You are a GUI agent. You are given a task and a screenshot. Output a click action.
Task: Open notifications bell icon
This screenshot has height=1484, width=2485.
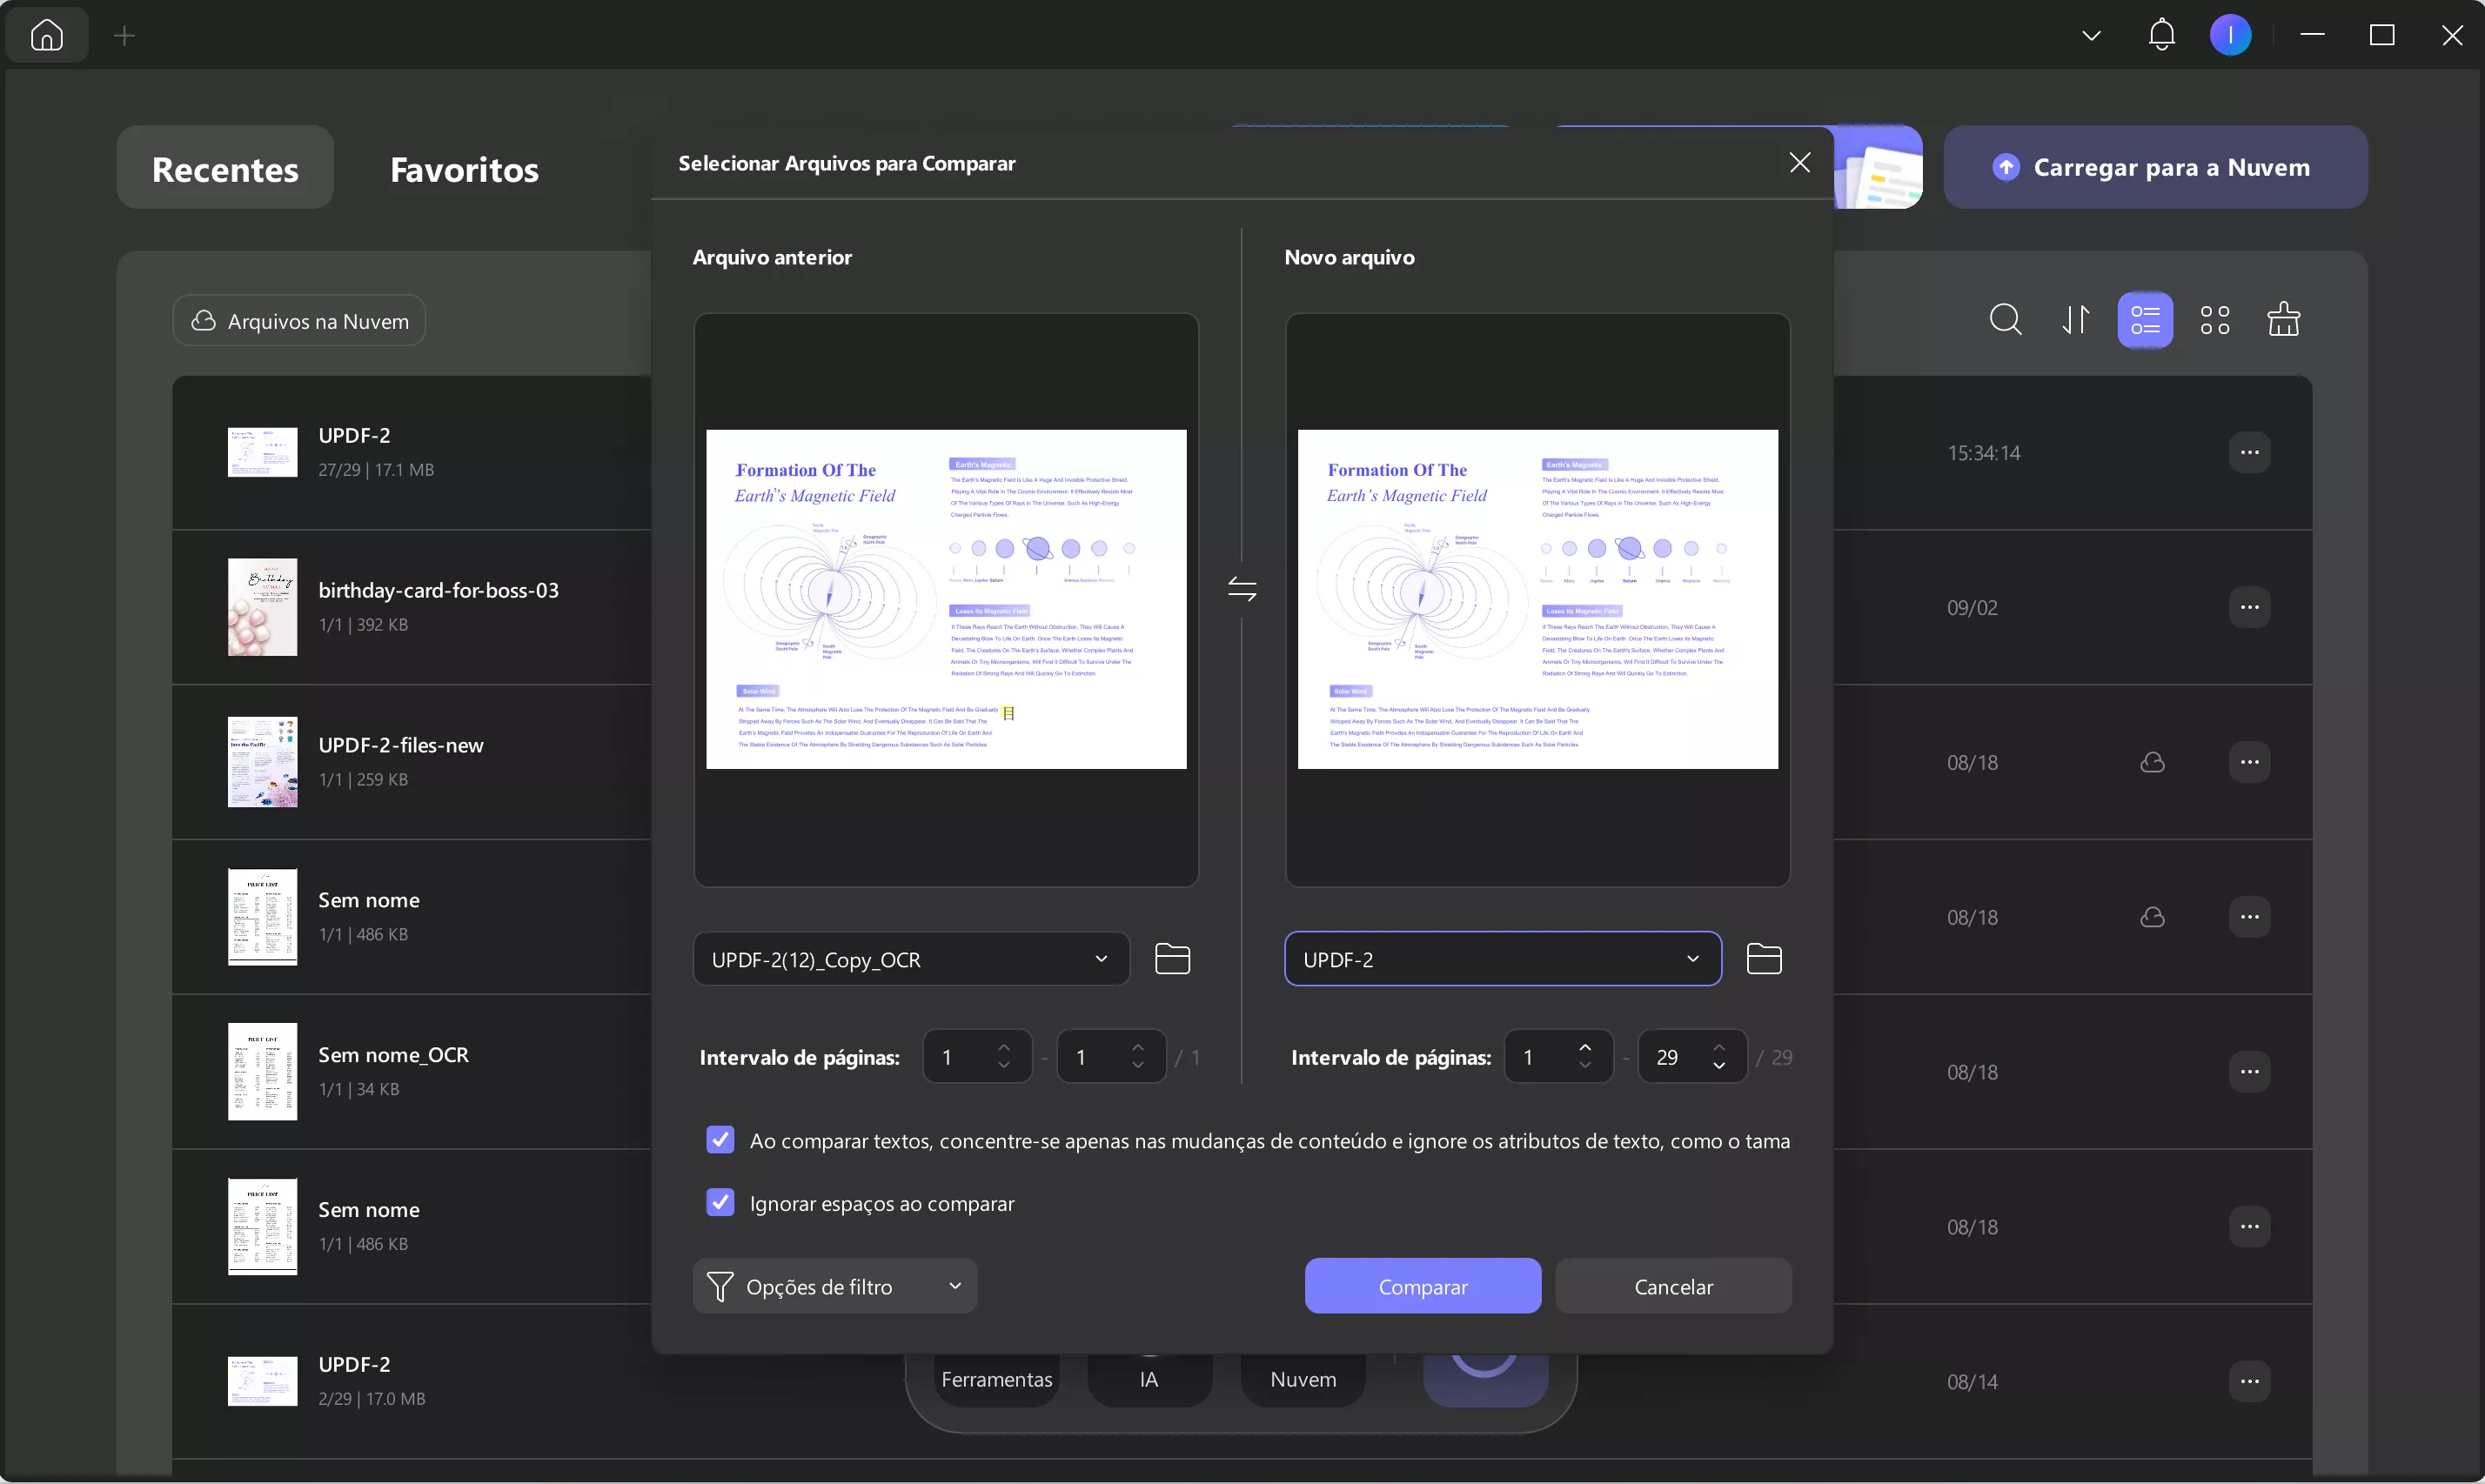click(x=2161, y=36)
